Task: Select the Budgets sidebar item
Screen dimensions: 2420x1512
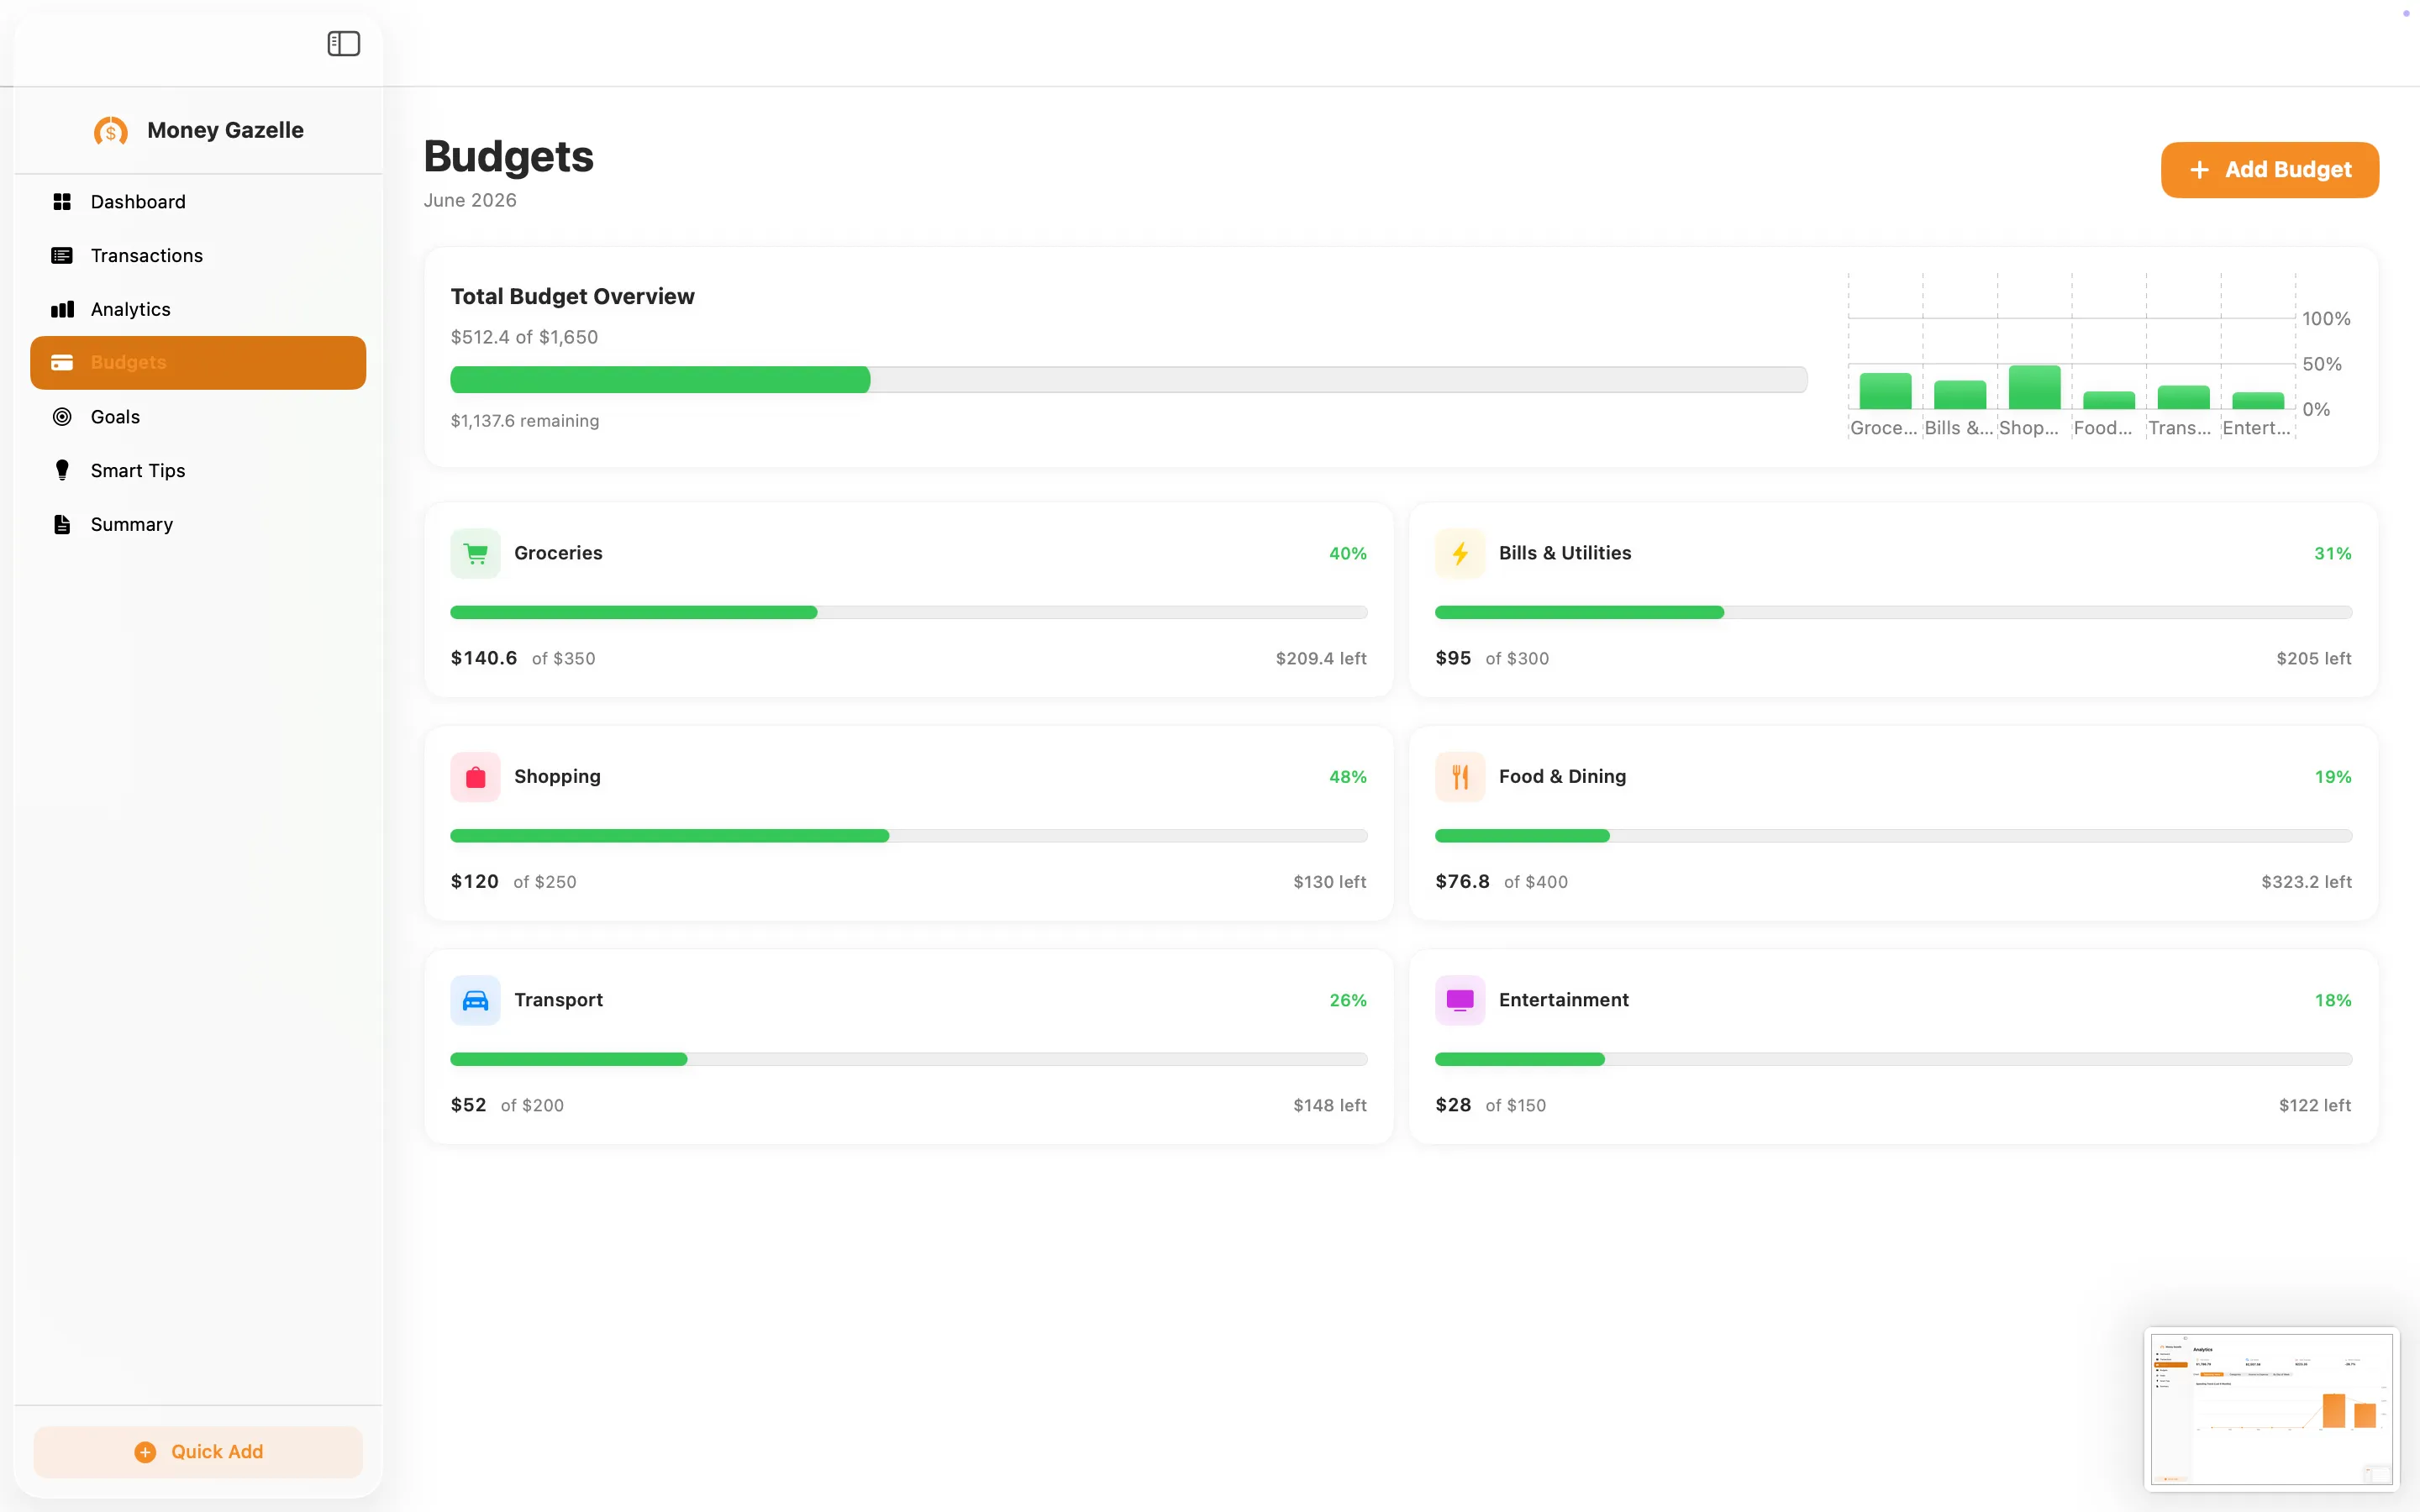Action: [x=198, y=363]
